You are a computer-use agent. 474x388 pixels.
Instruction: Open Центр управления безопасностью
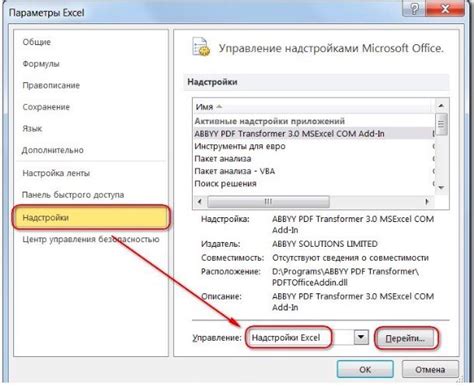click(91, 239)
